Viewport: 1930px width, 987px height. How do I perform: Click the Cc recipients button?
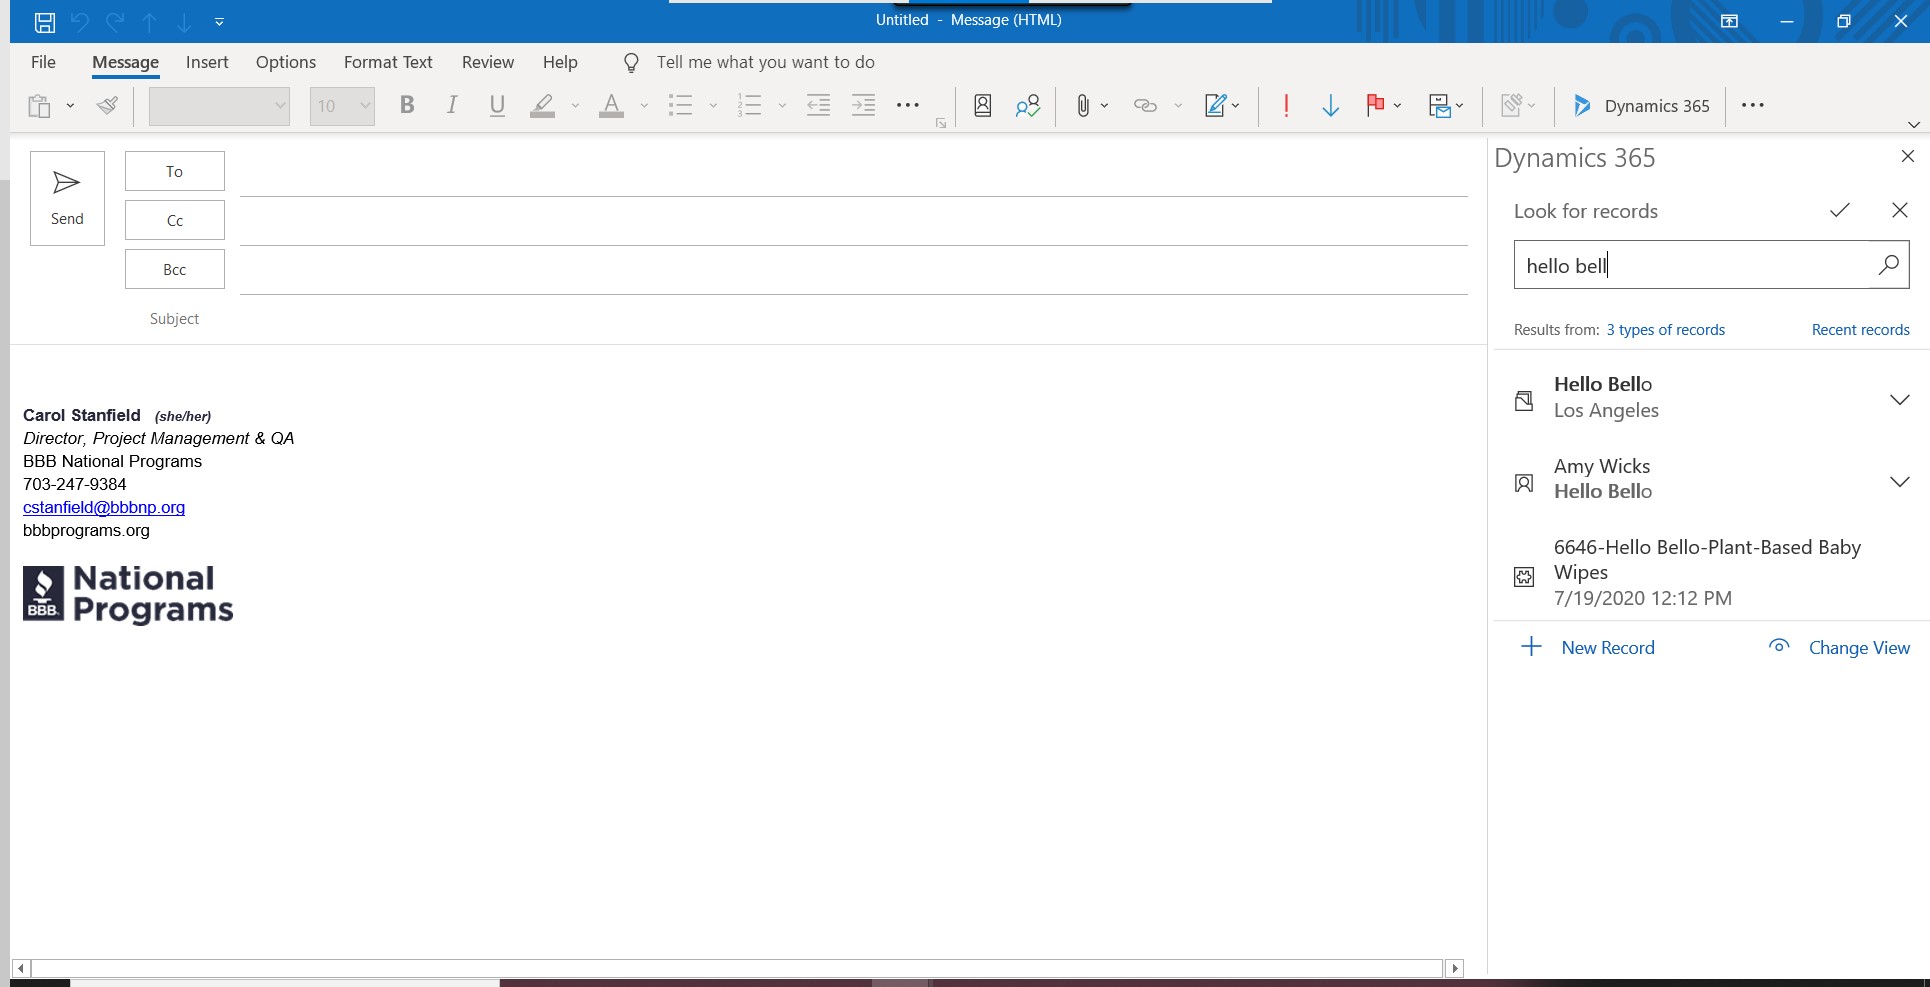click(x=175, y=220)
